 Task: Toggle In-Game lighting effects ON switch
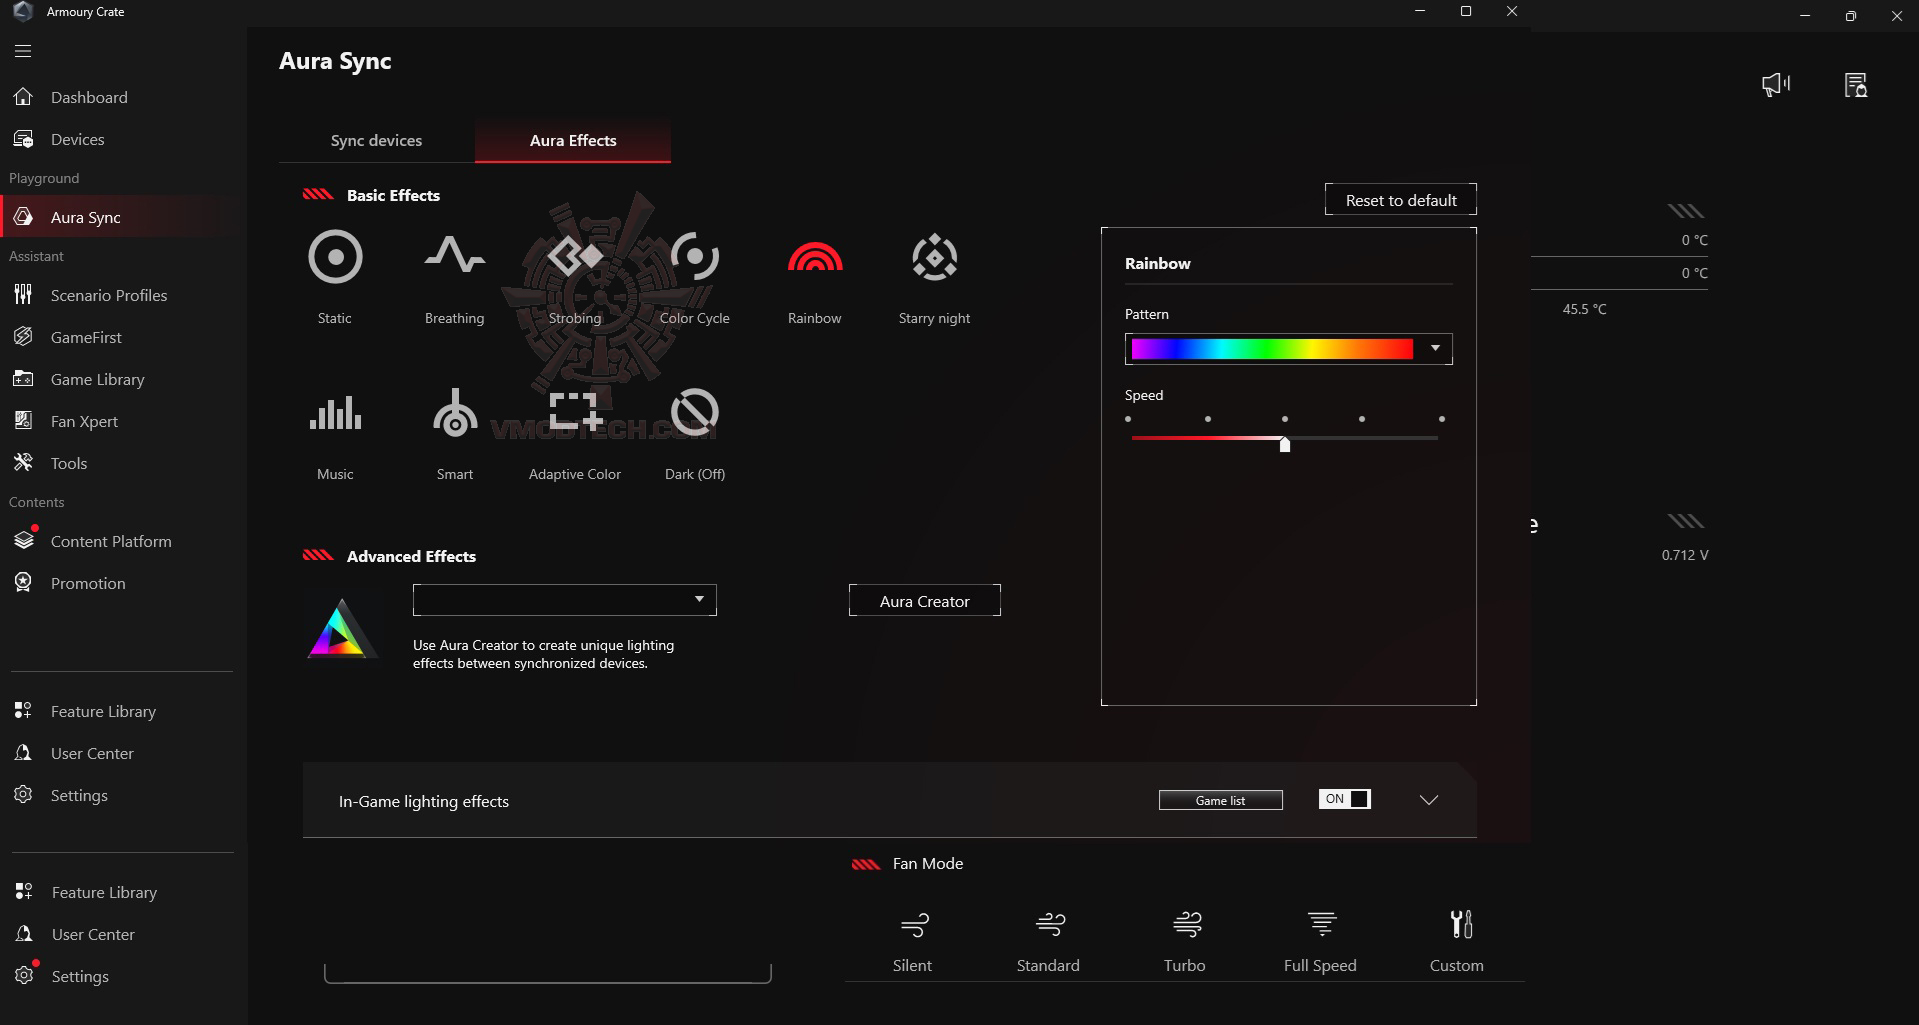(1345, 799)
